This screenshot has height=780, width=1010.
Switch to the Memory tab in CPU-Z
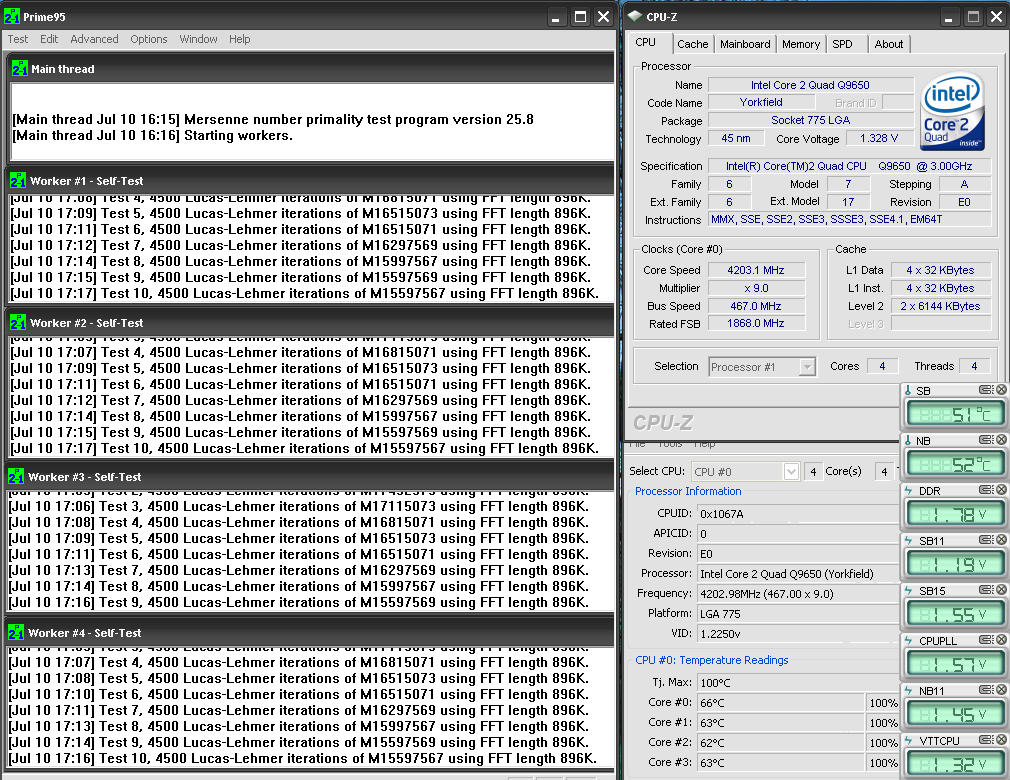click(x=801, y=44)
